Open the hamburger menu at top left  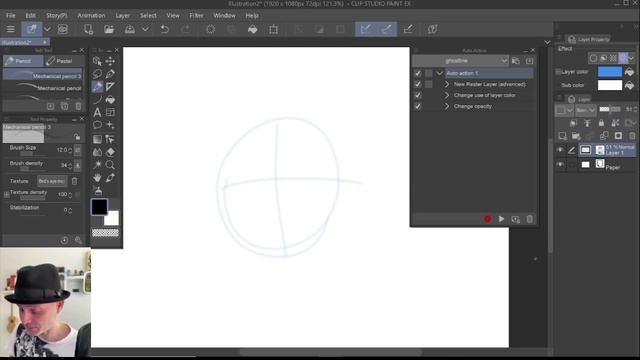tap(11, 29)
